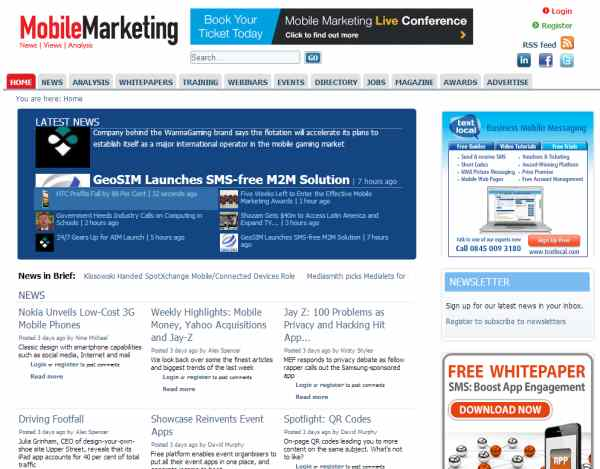Image resolution: width=600 pixels, height=469 pixels.
Task: Open Jay Z 100 Problems article
Action: 334,325
